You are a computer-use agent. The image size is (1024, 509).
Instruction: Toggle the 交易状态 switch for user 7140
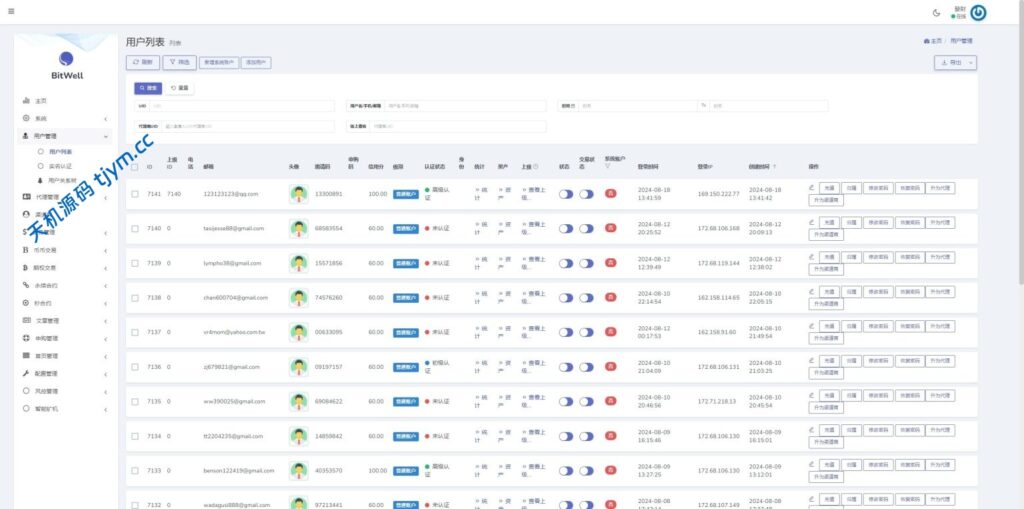click(x=587, y=229)
